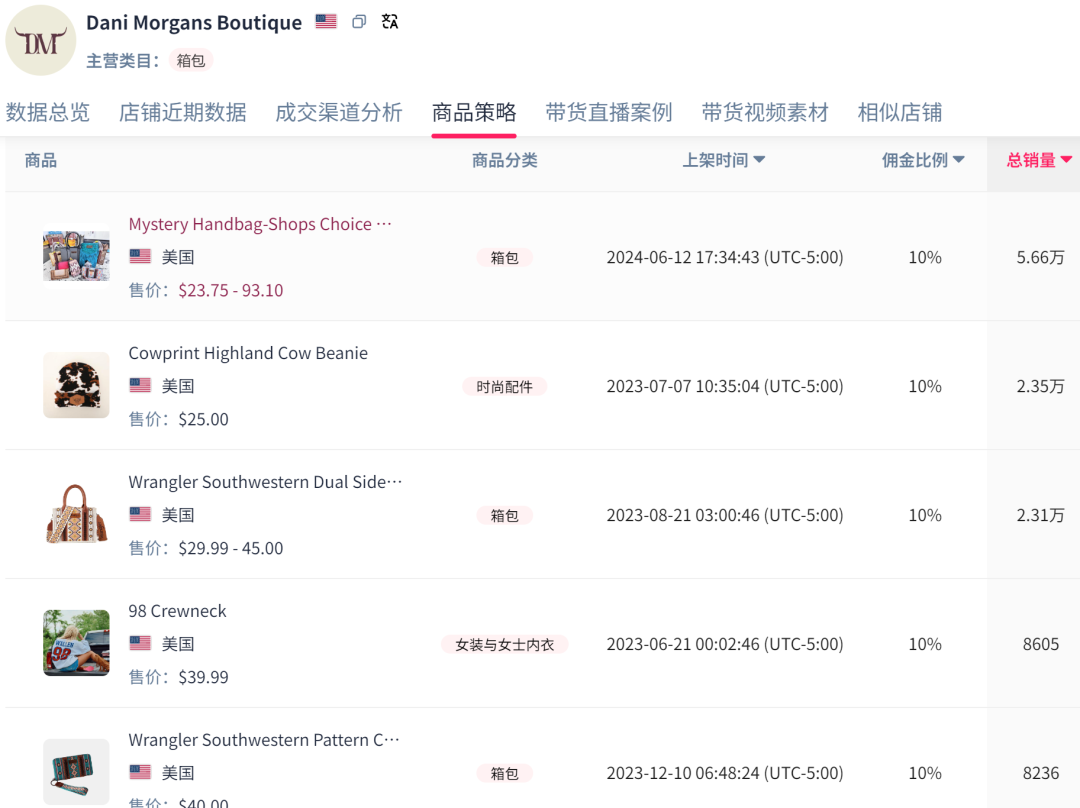Screen dimensions: 1080x808
Task: Click total sales value 8236
Action: [1041, 773]
